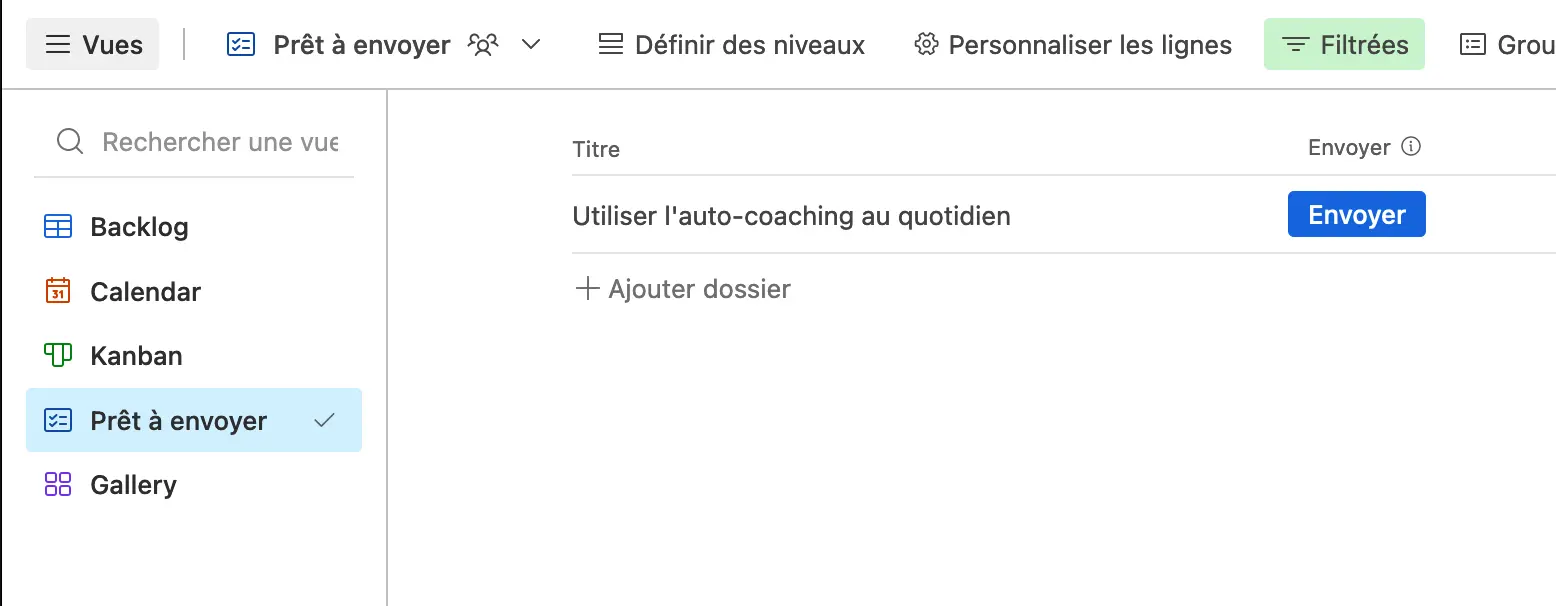Screen dimensions: 1556x606
Task: Select the Gallery view in sidebar
Action: [x=133, y=485]
